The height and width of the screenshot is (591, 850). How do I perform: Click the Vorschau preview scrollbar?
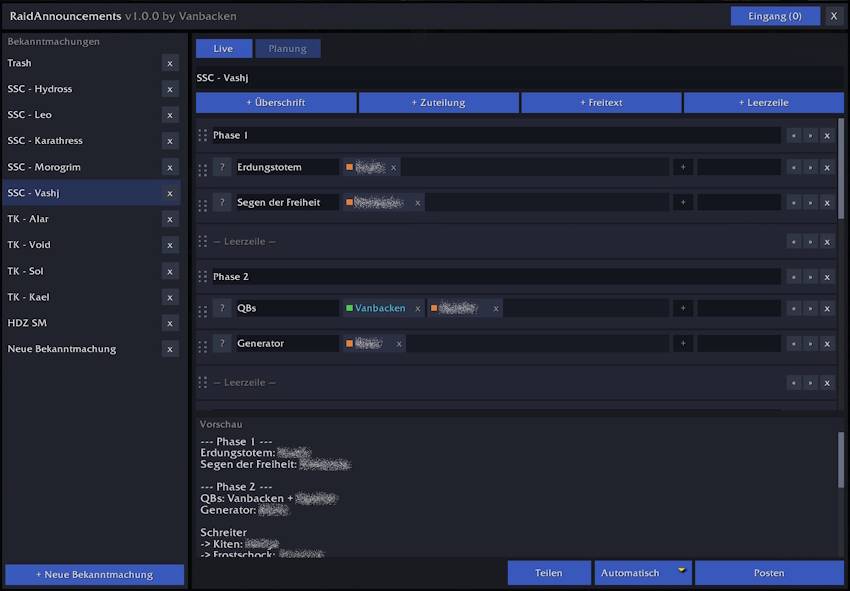841,460
